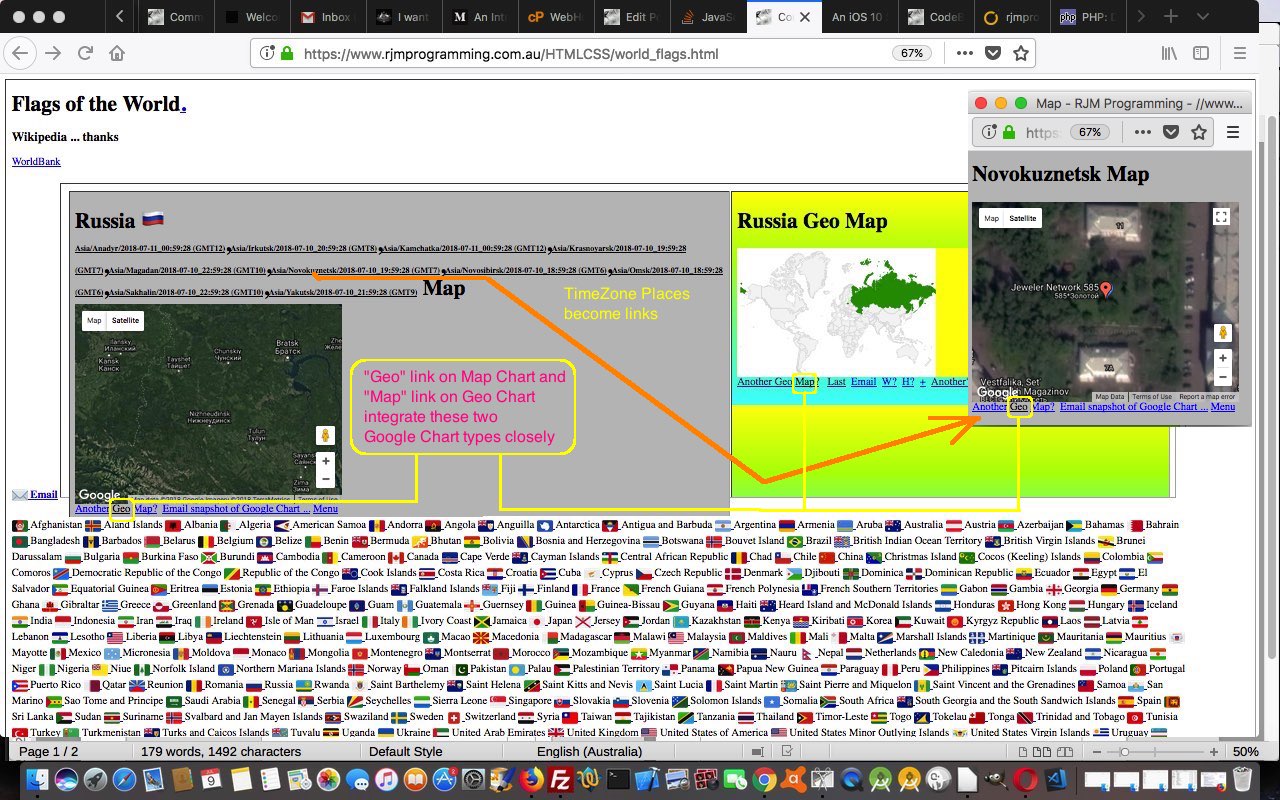Save world_flags page to Pocket
Image resolution: width=1280 pixels, height=800 pixels.
[992, 53]
